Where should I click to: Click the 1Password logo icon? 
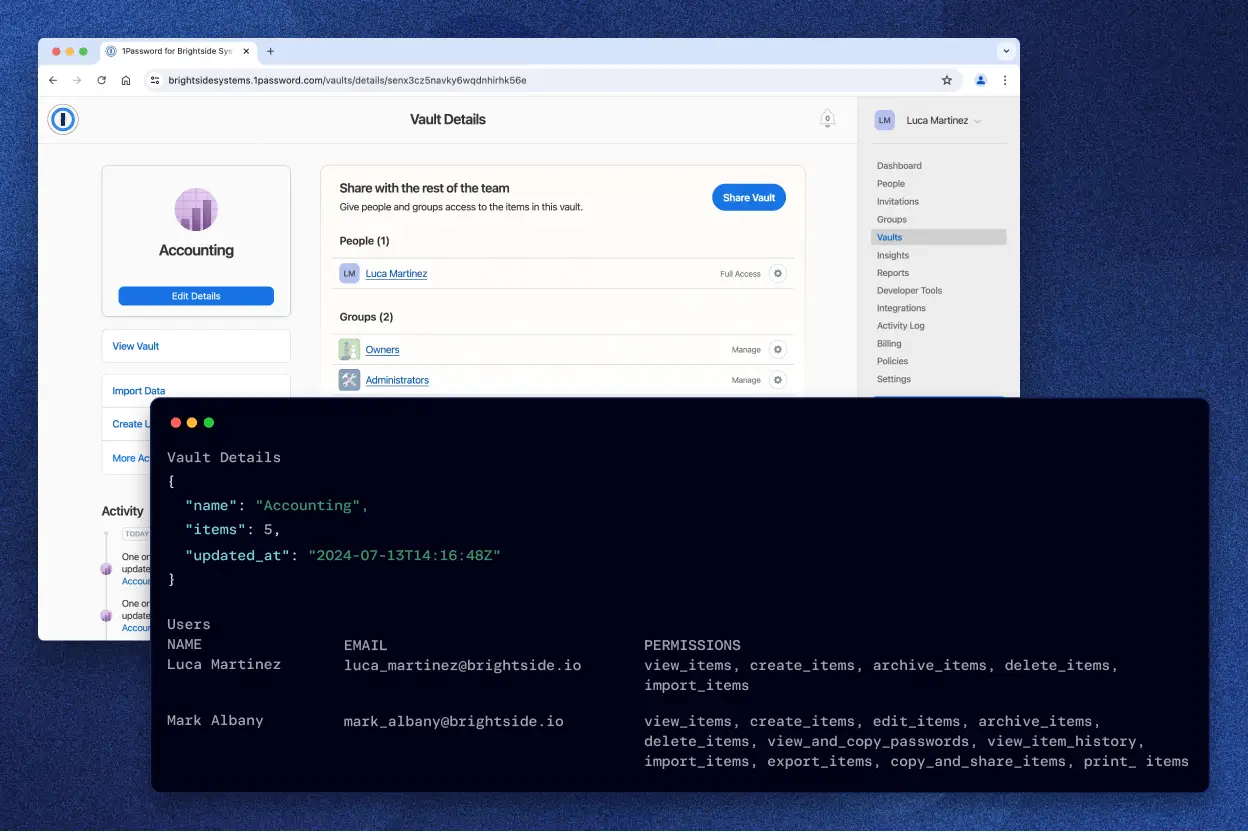coord(63,120)
